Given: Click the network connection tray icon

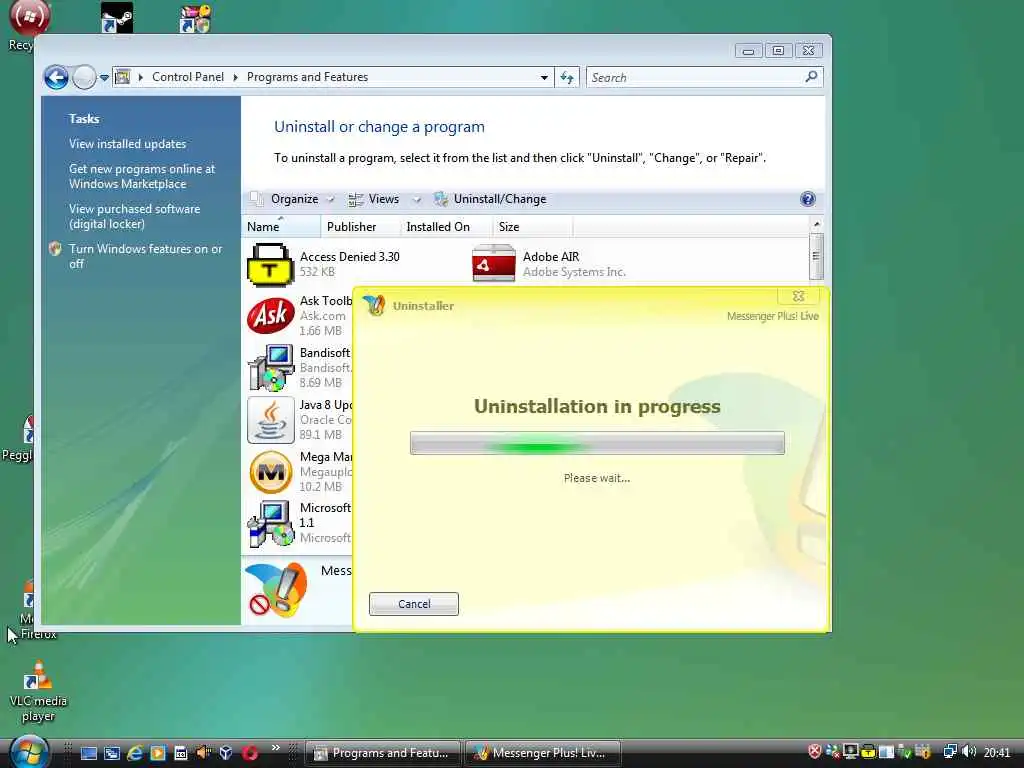Looking at the screenshot, I should click(x=950, y=752).
